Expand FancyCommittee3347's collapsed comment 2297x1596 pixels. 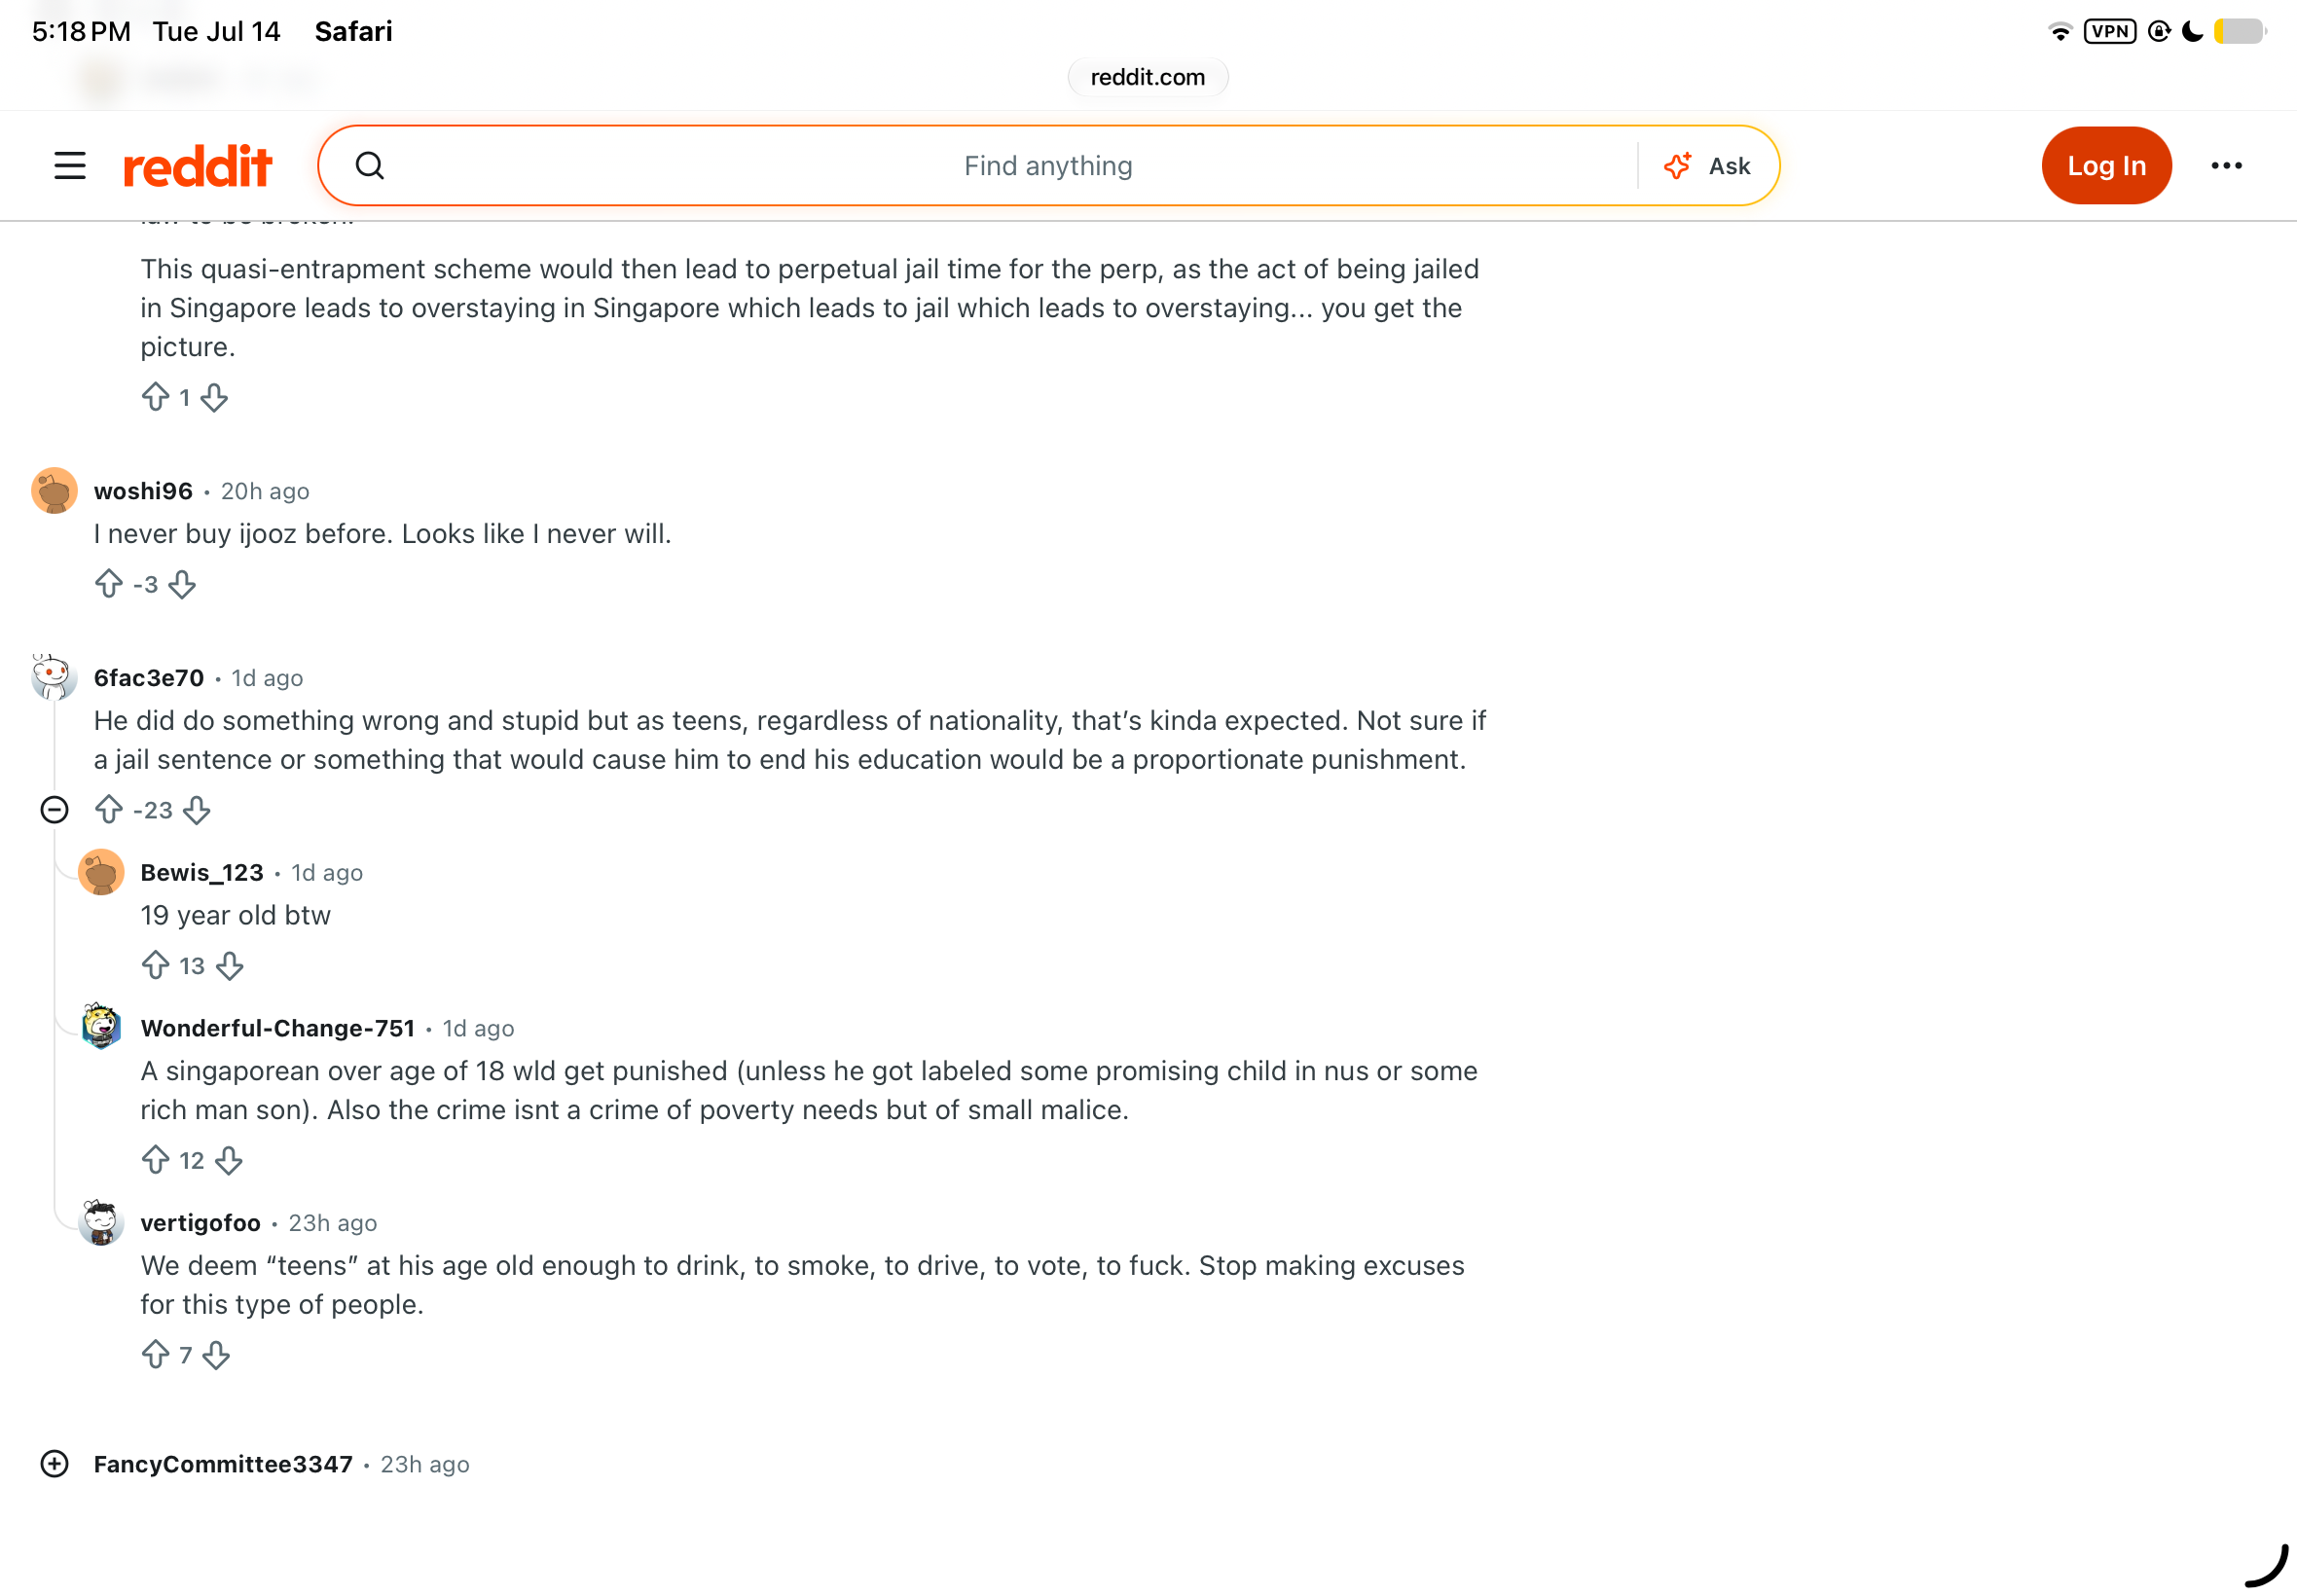pyautogui.click(x=54, y=1464)
